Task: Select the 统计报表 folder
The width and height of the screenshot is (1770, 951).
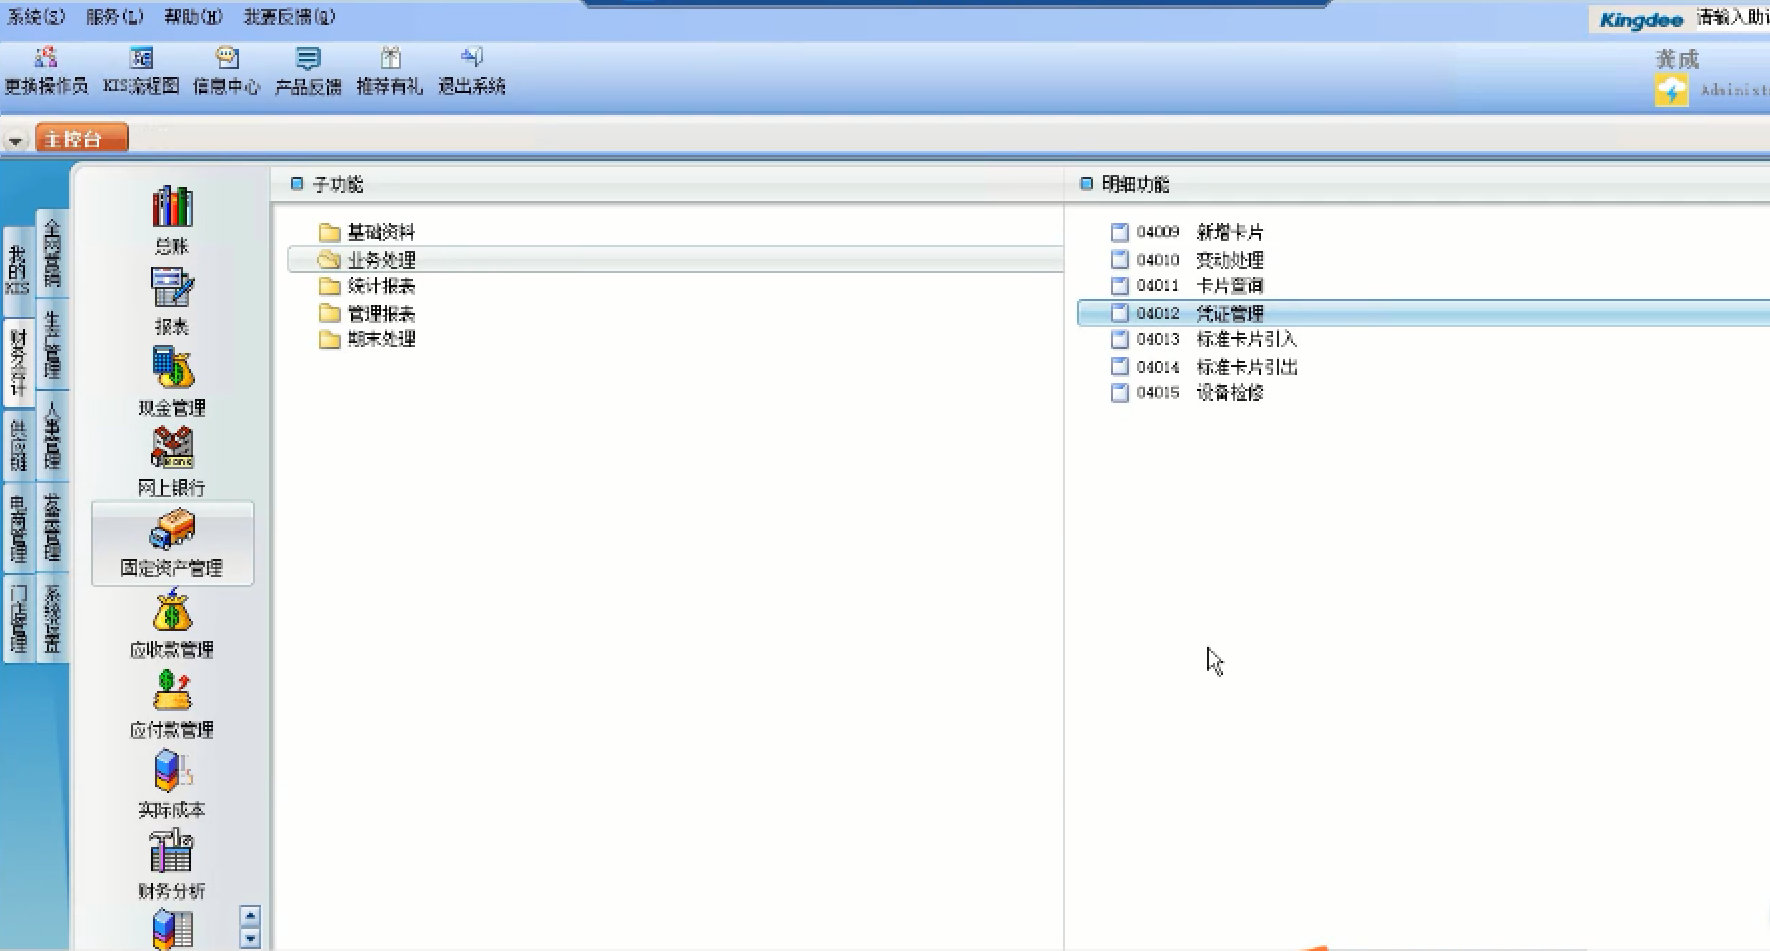Action: coord(380,286)
